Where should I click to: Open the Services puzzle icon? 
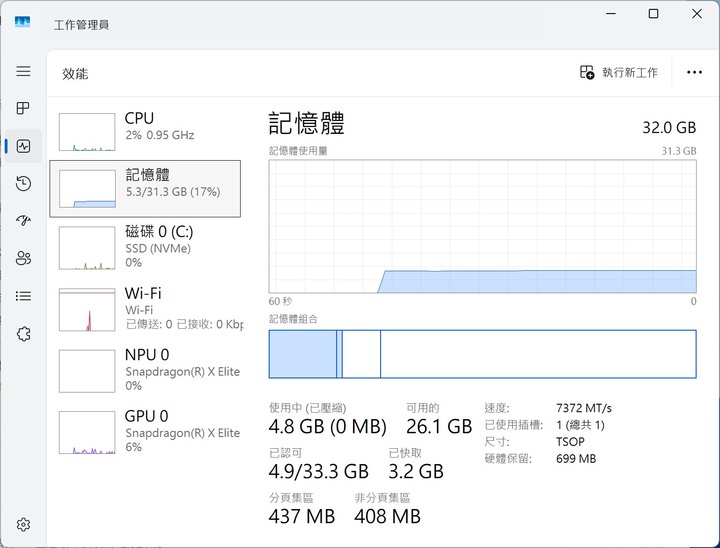pos(23,333)
